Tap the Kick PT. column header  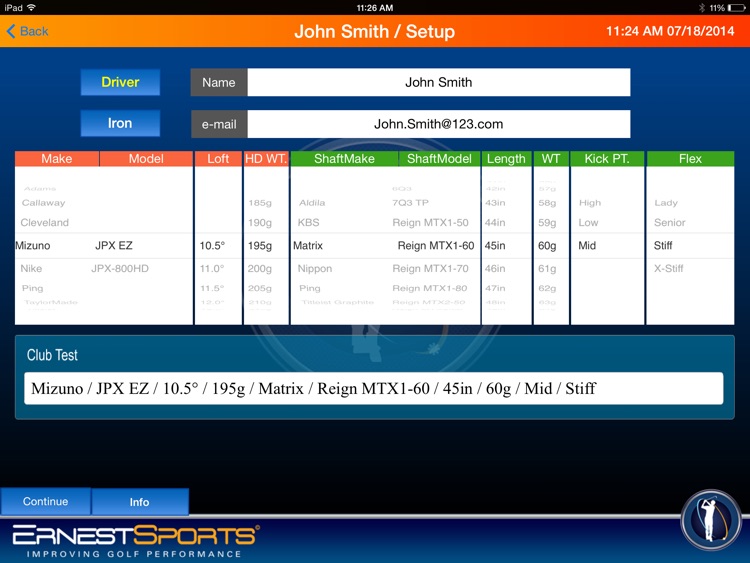pyautogui.click(x=607, y=159)
